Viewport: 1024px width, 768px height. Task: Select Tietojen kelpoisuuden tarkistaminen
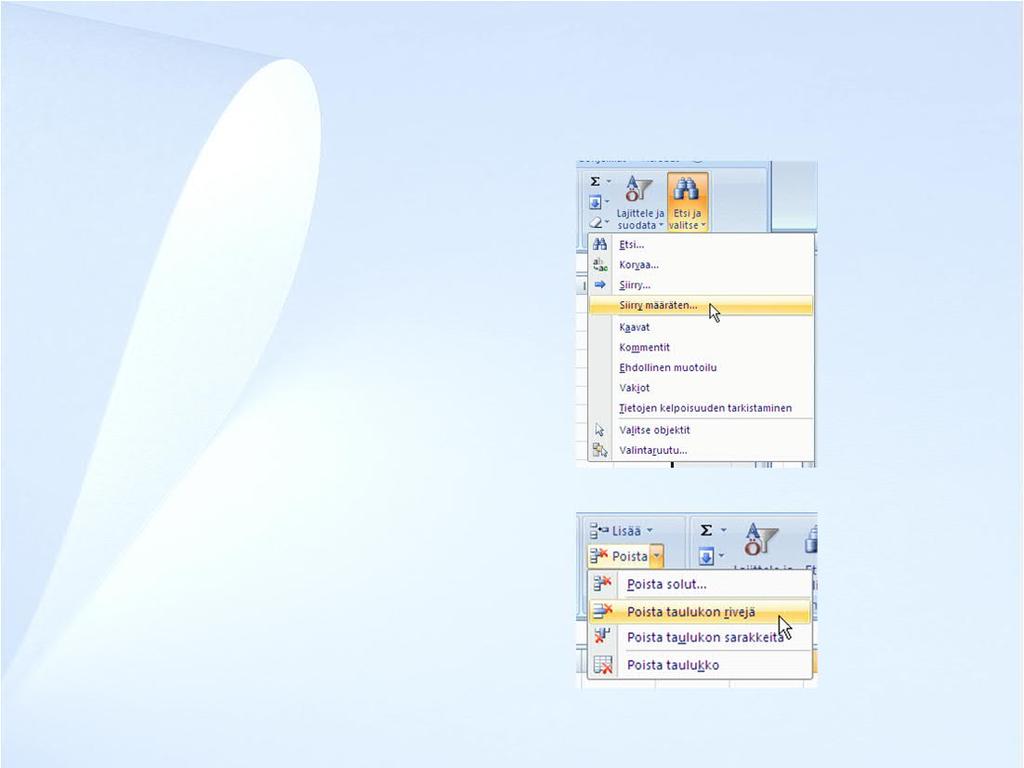point(701,408)
